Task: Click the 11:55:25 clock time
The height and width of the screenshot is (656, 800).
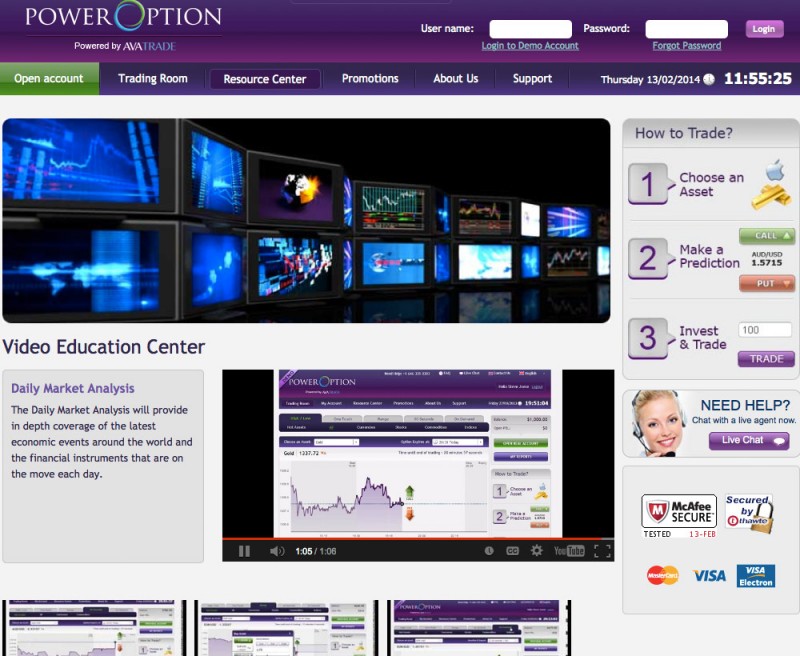Action: pos(758,79)
